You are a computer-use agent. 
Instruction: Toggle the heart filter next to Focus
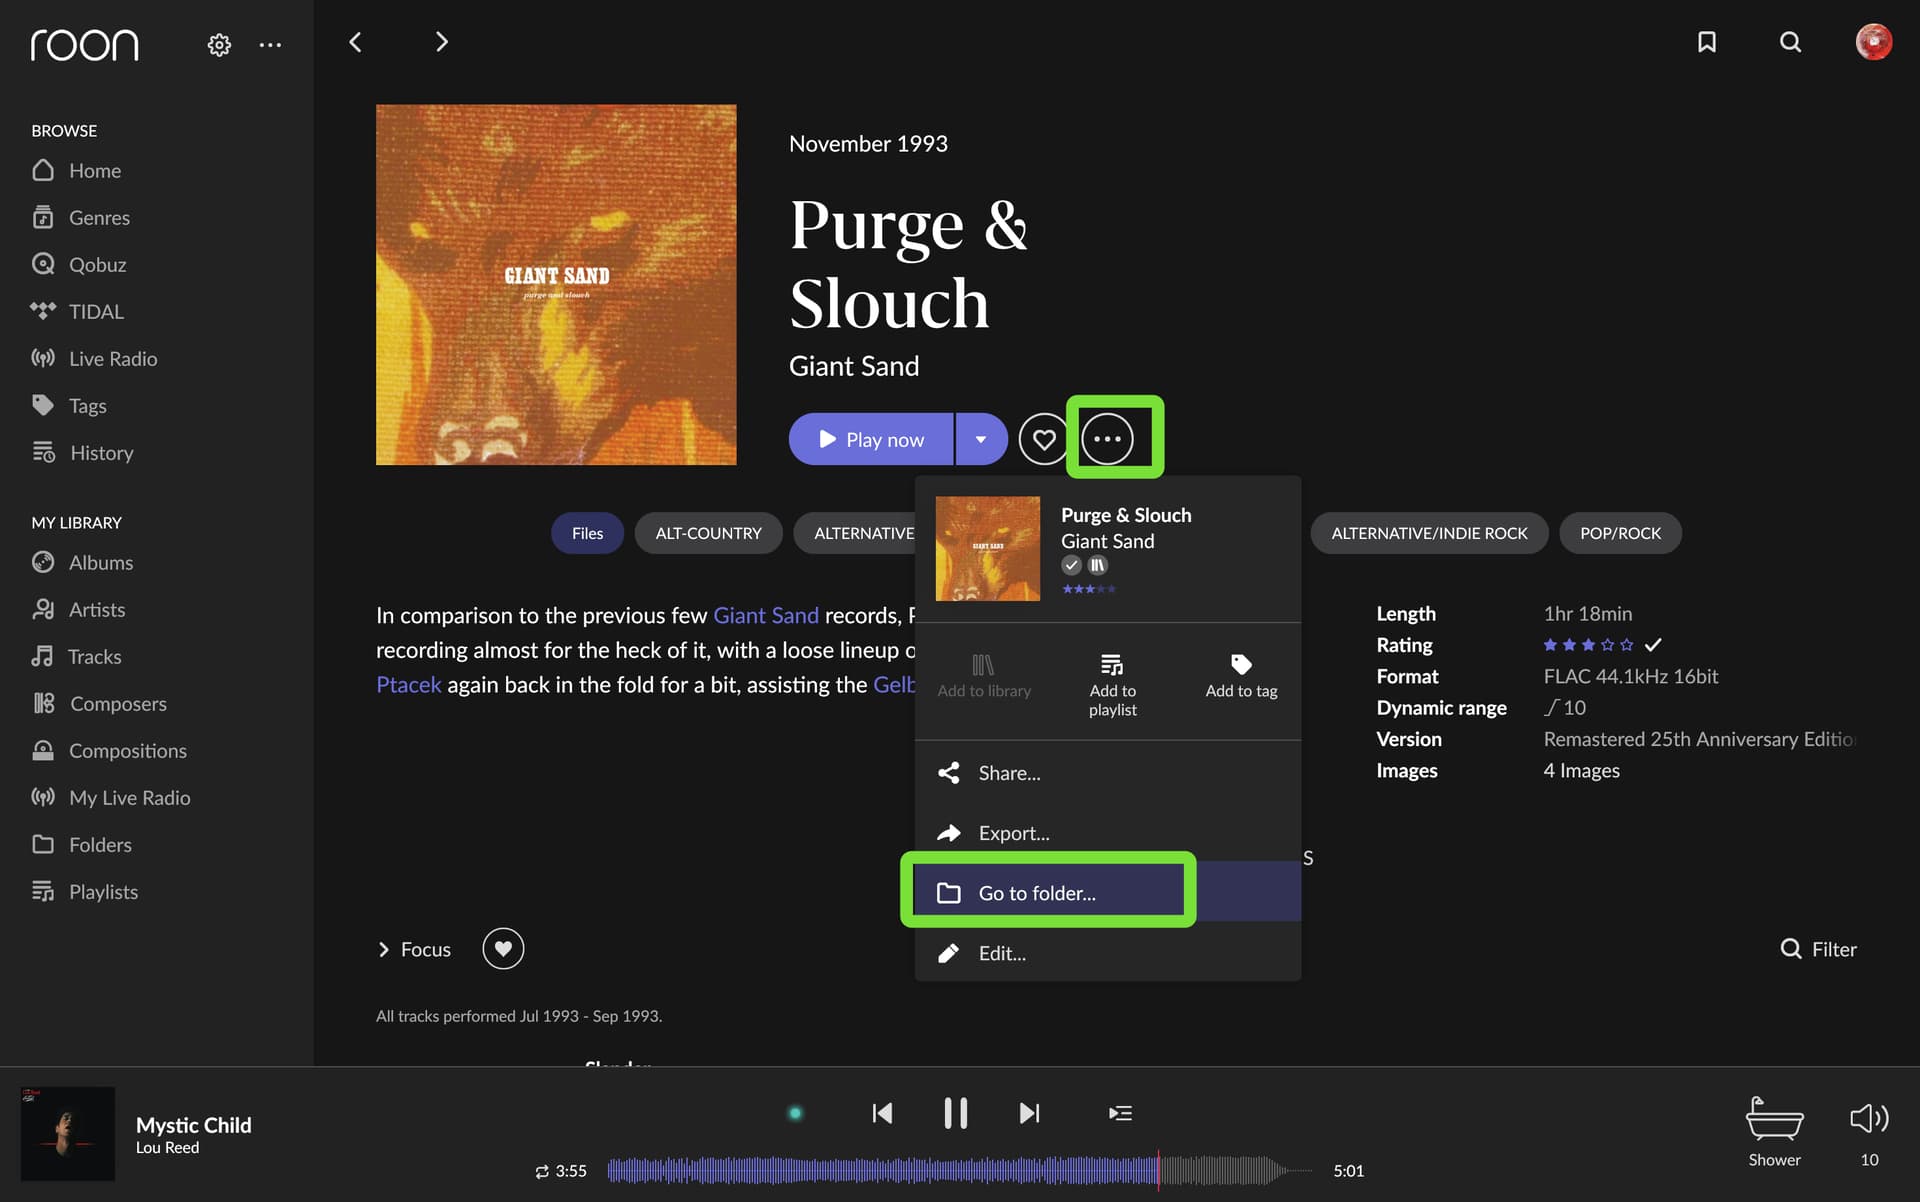pyautogui.click(x=503, y=949)
